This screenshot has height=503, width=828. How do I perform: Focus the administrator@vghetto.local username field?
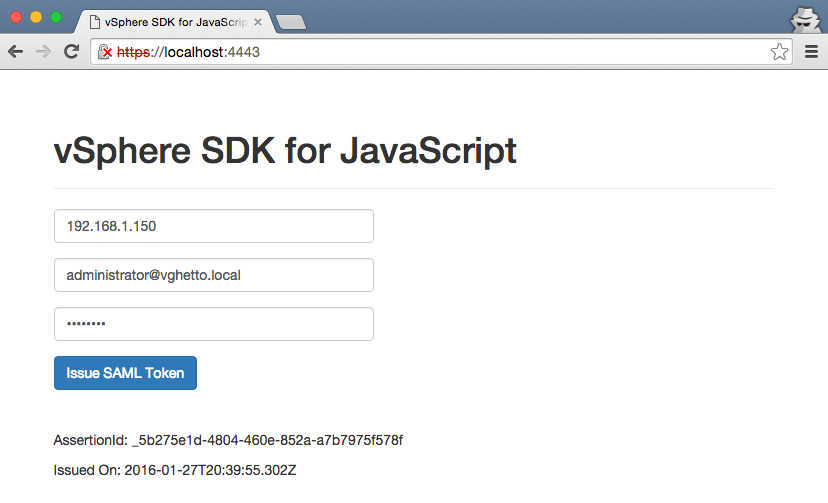[214, 275]
